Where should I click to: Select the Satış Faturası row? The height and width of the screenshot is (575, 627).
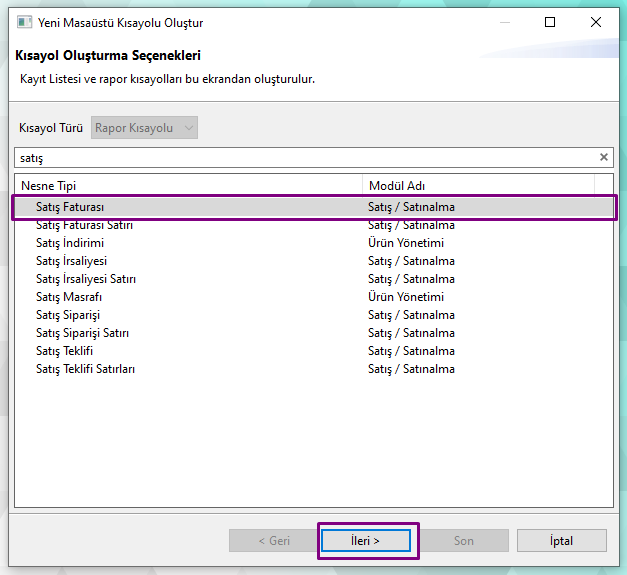pyautogui.click(x=70, y=207)
